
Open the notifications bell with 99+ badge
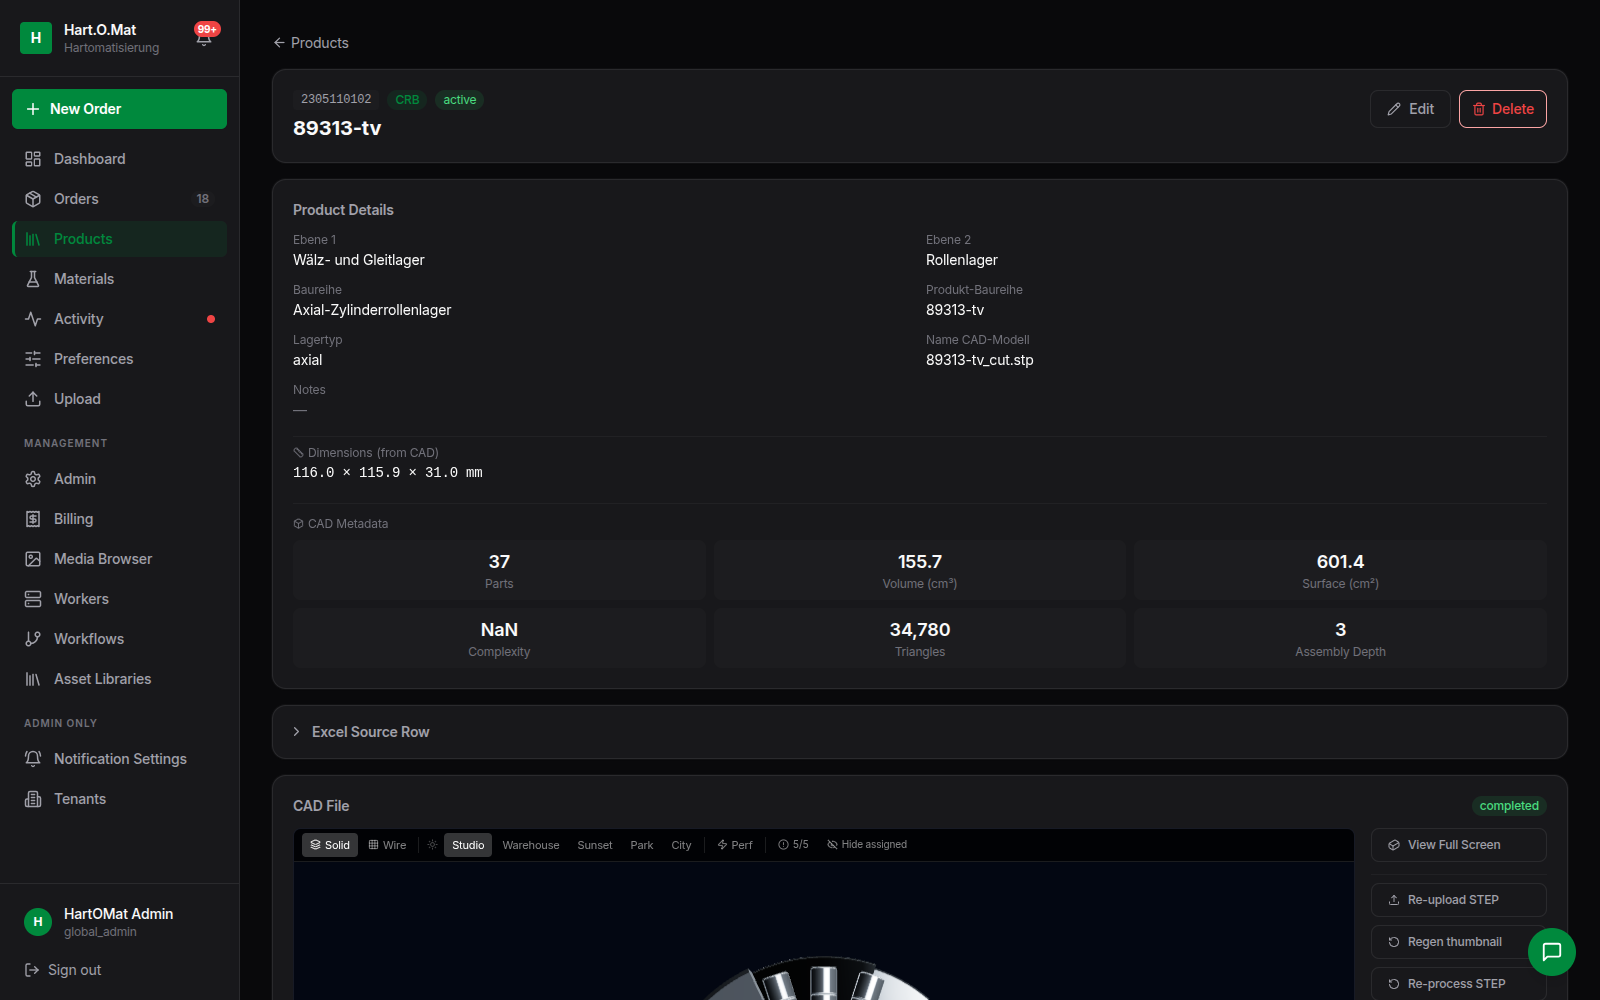[x=205, y=36]
